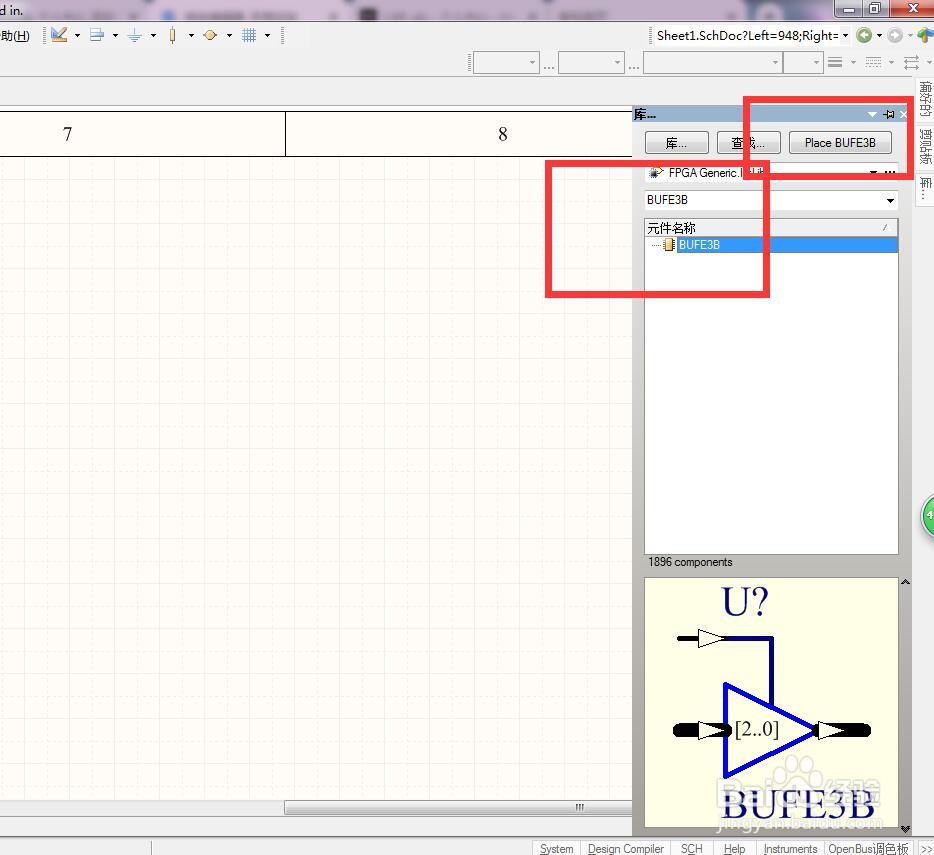Open the 帮助(H) help menu
The height and width of the screenshot is (855, 934).
[x=14, y=36]
